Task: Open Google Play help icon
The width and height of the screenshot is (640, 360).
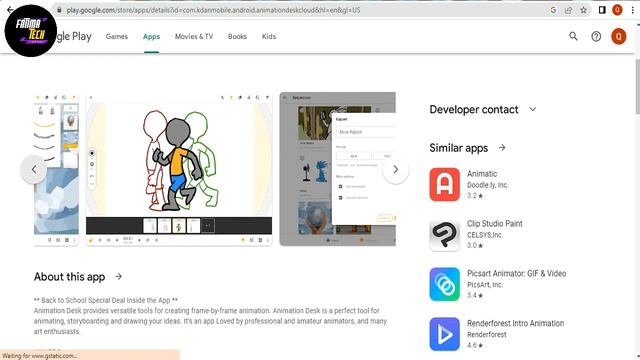Action: [x=596, y=36]
